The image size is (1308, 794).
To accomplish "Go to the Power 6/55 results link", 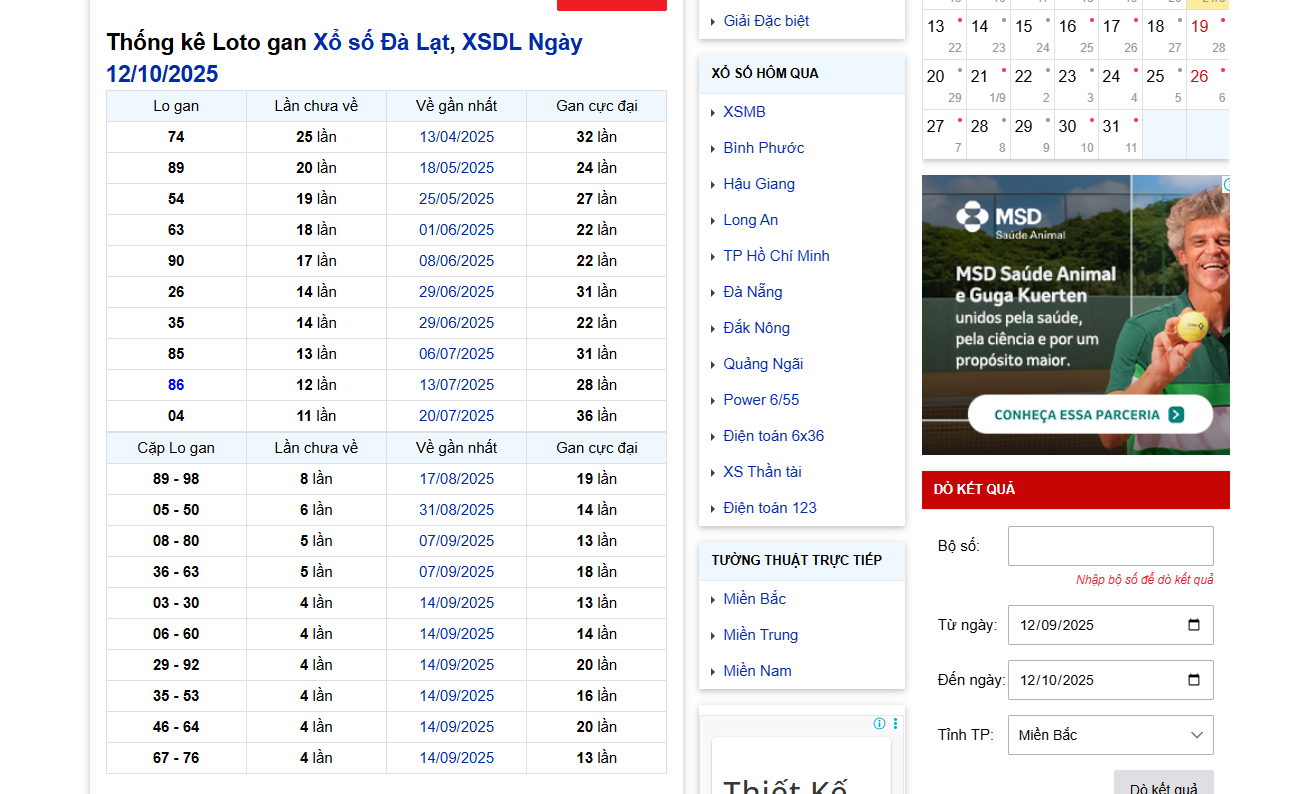I will tap(761, 400).
